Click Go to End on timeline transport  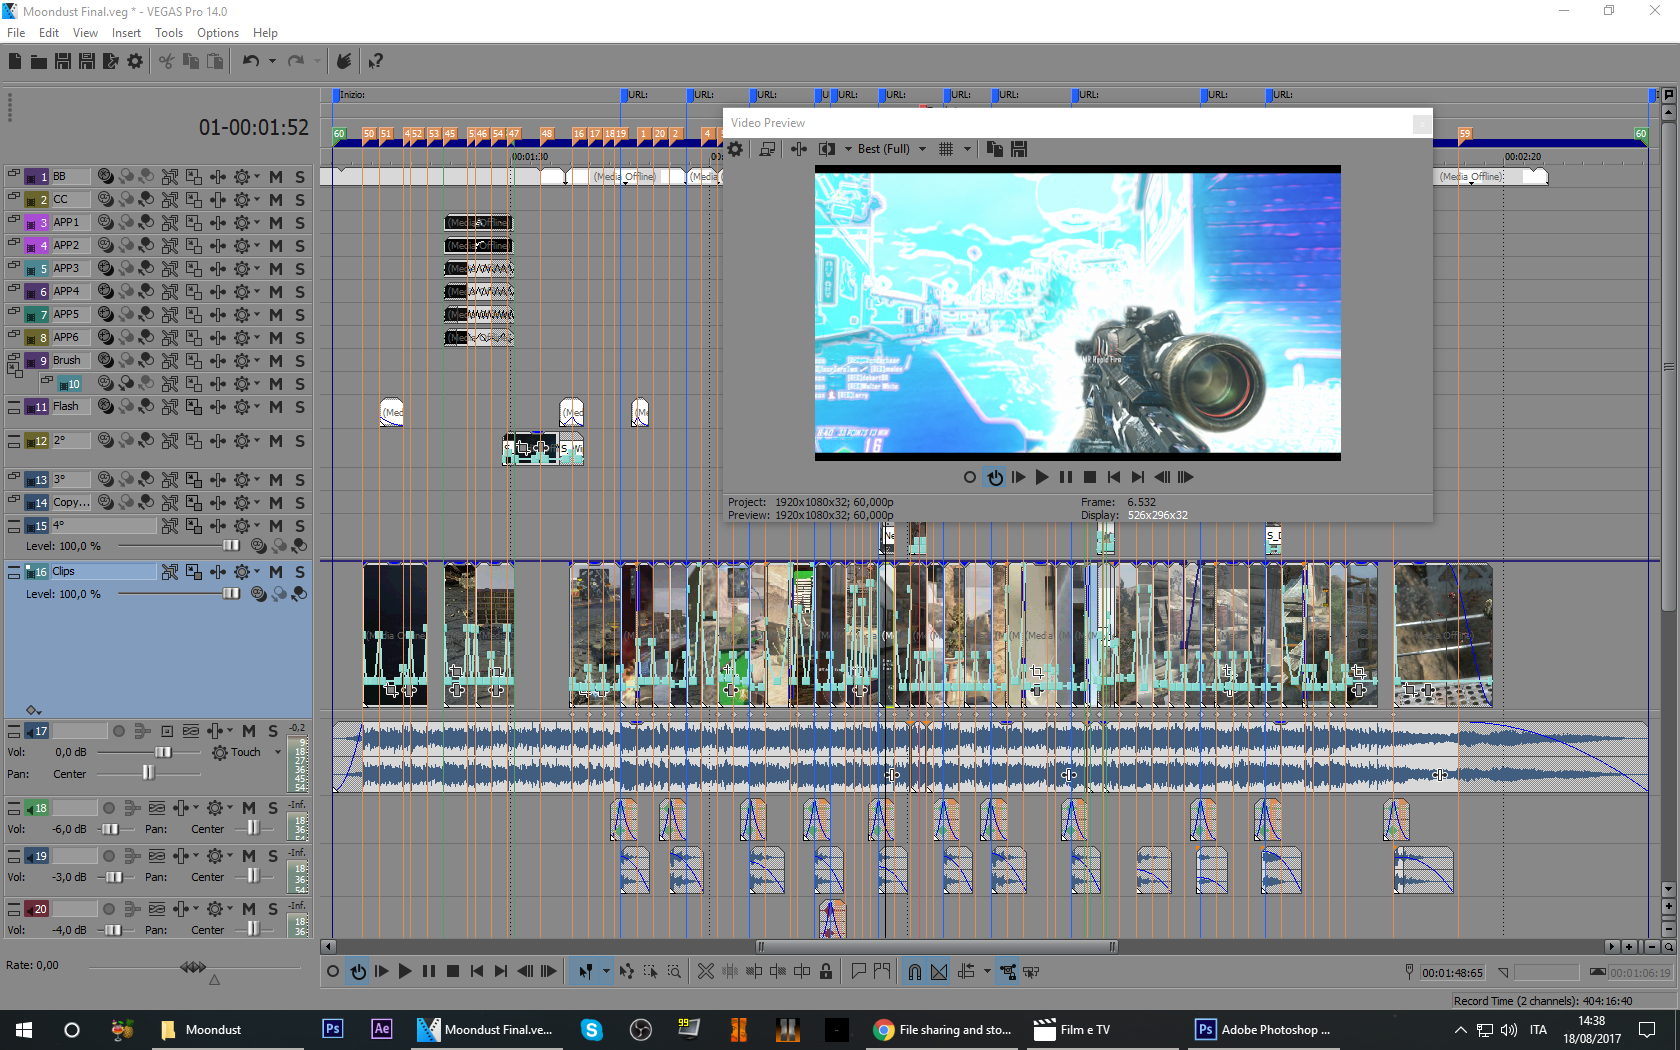click(x=501, y=971)
